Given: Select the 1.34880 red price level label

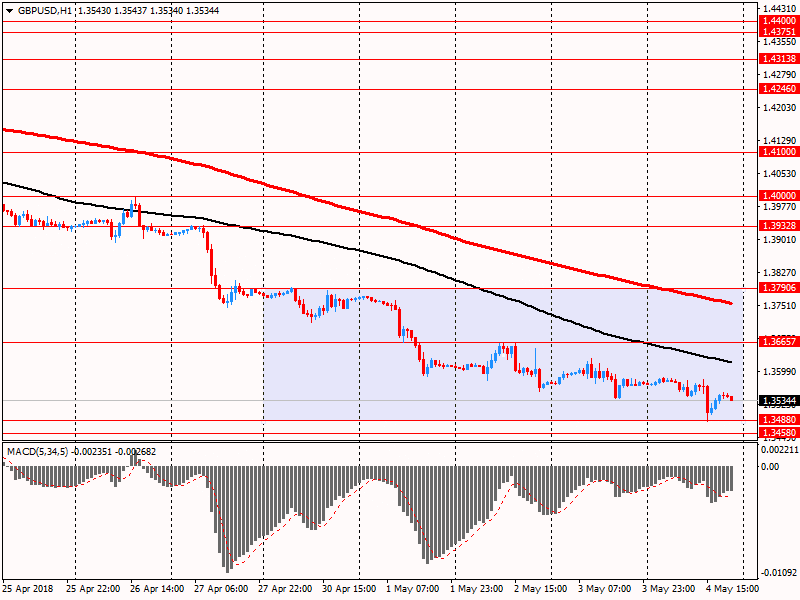Looking at the screenshot, I should tap(779, 420).
